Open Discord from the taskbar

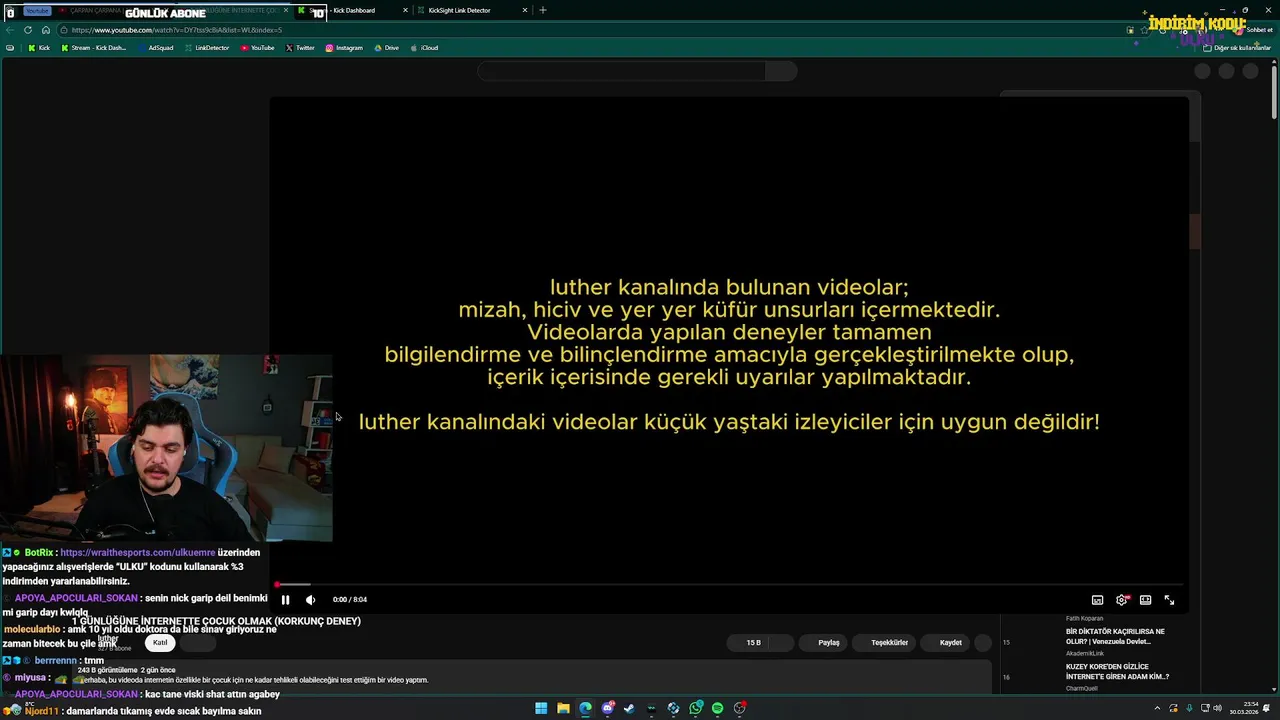point(608,708)
